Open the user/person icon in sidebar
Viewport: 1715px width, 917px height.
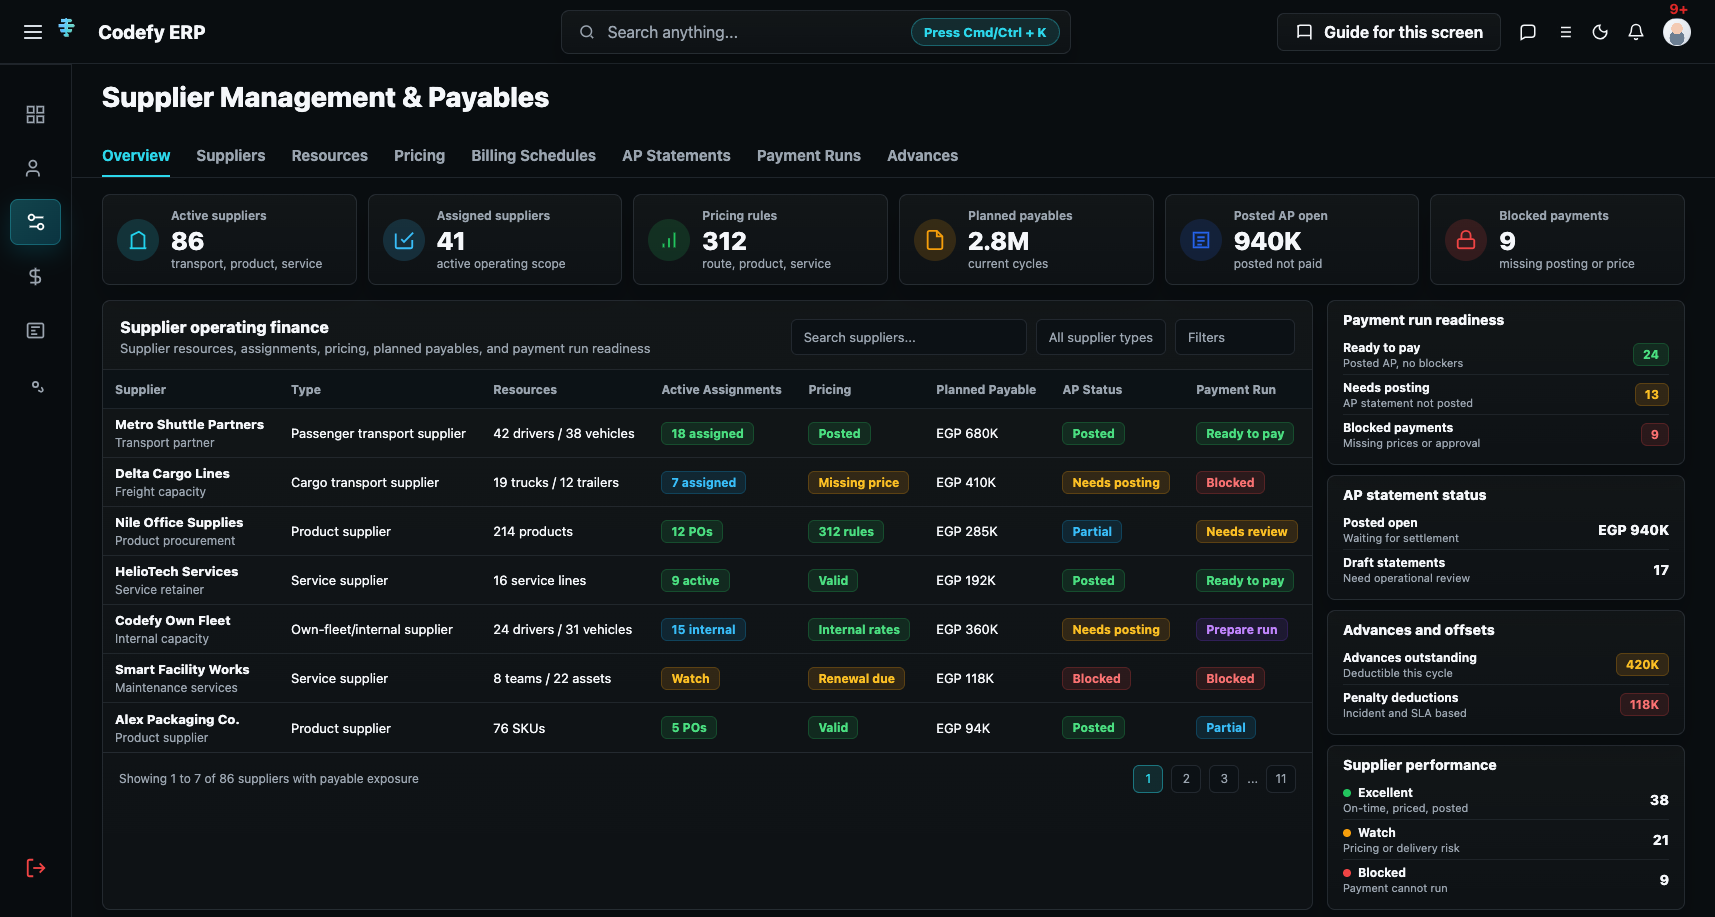33,168
